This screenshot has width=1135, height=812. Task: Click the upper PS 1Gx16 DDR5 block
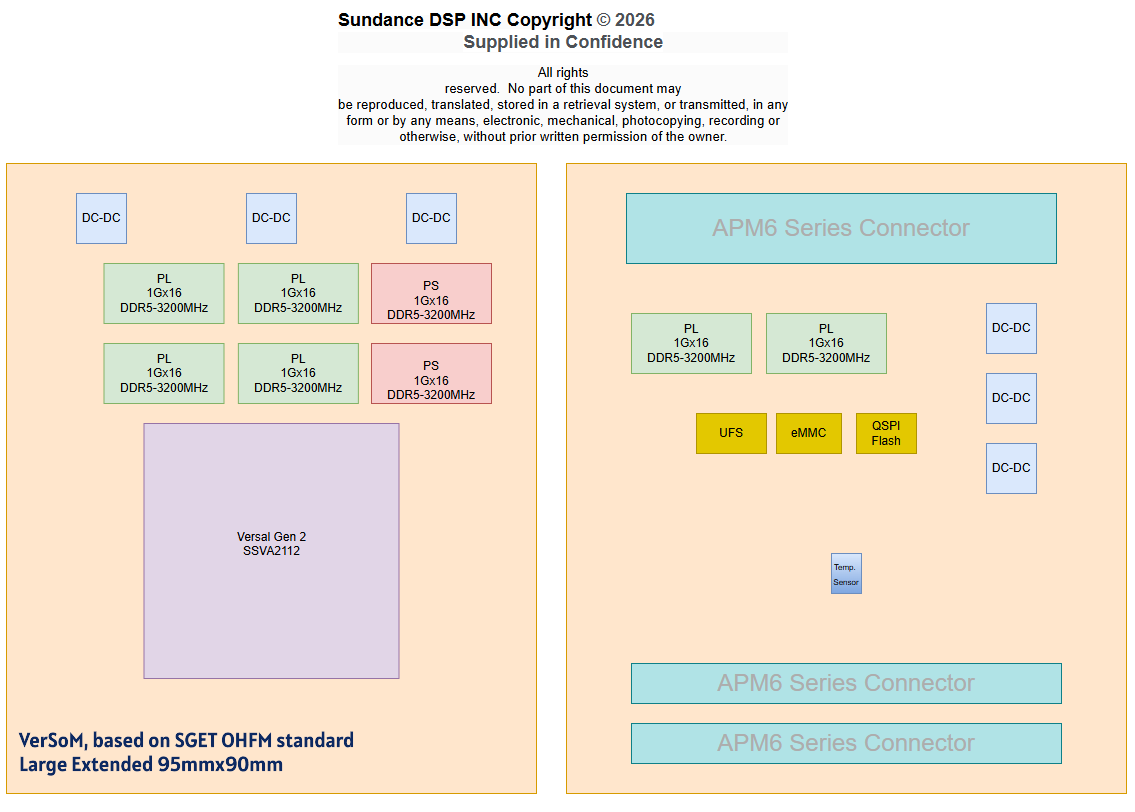coord(431,294)
